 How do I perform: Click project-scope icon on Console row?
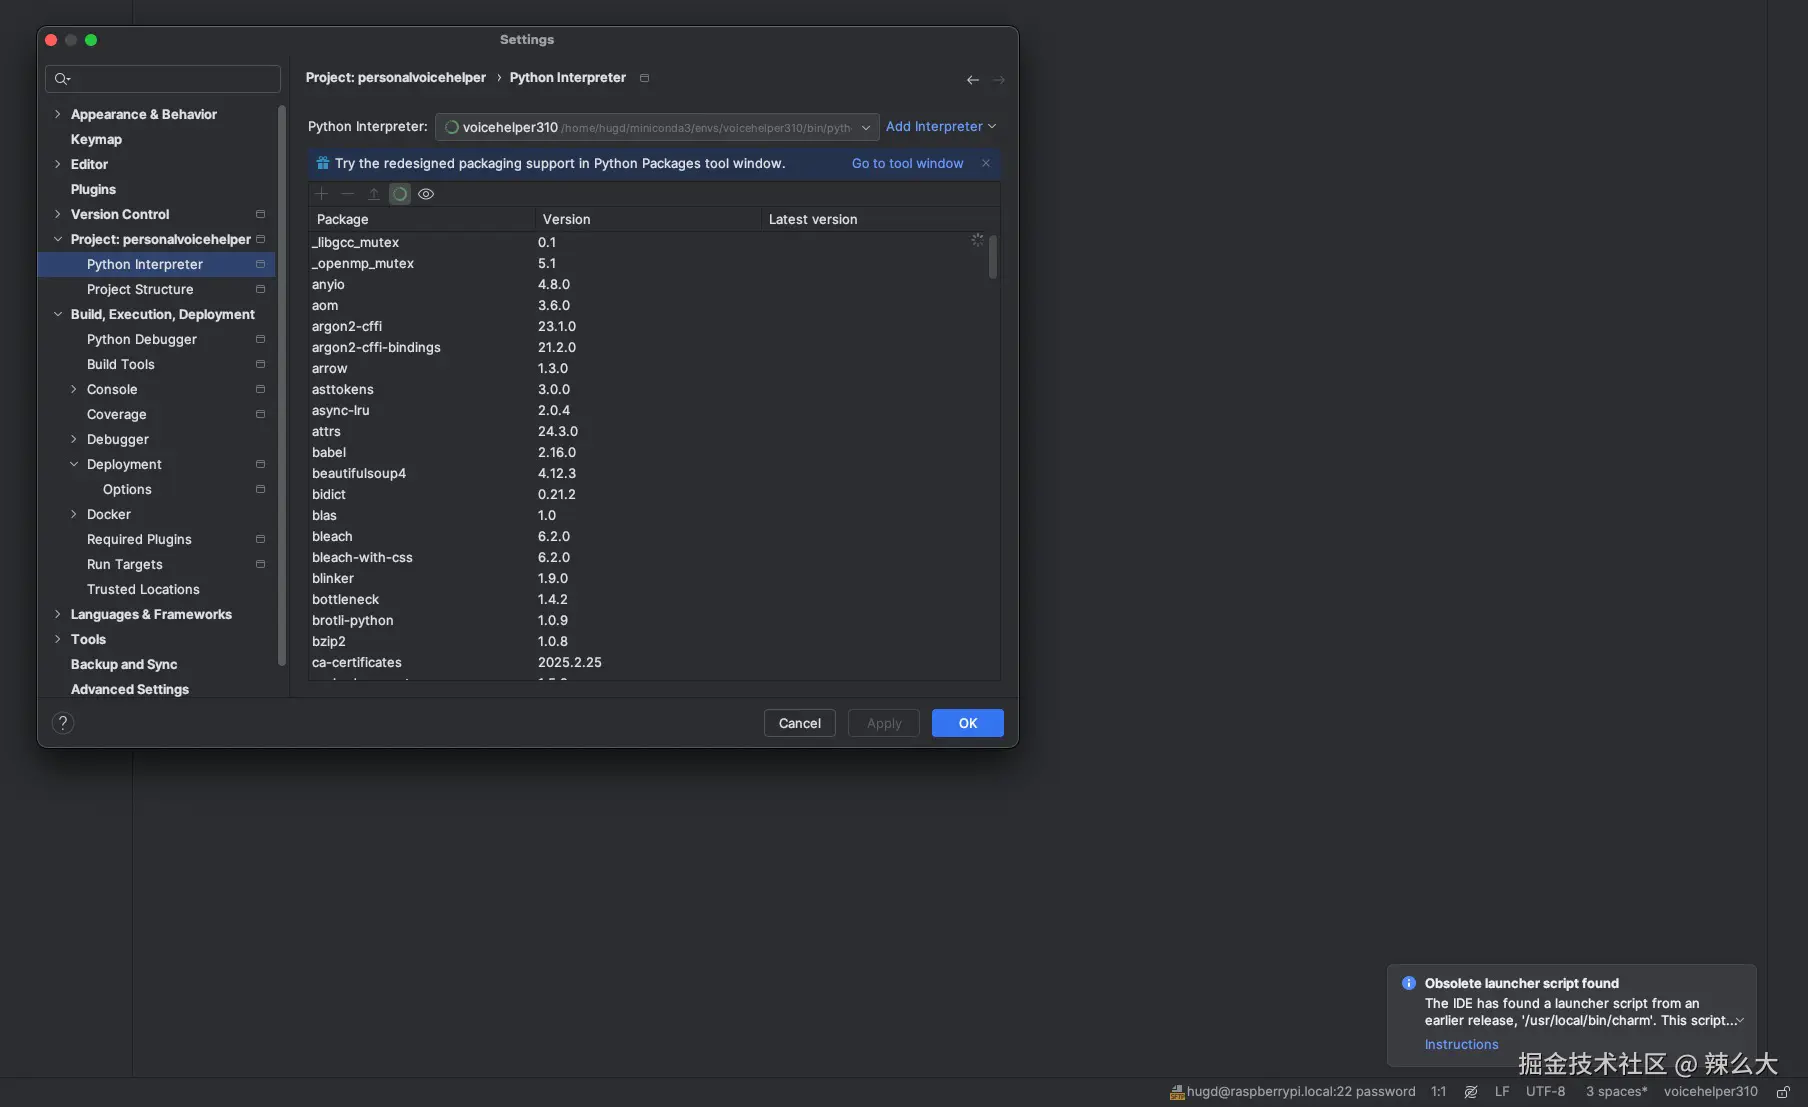click(x=260, y=389)
